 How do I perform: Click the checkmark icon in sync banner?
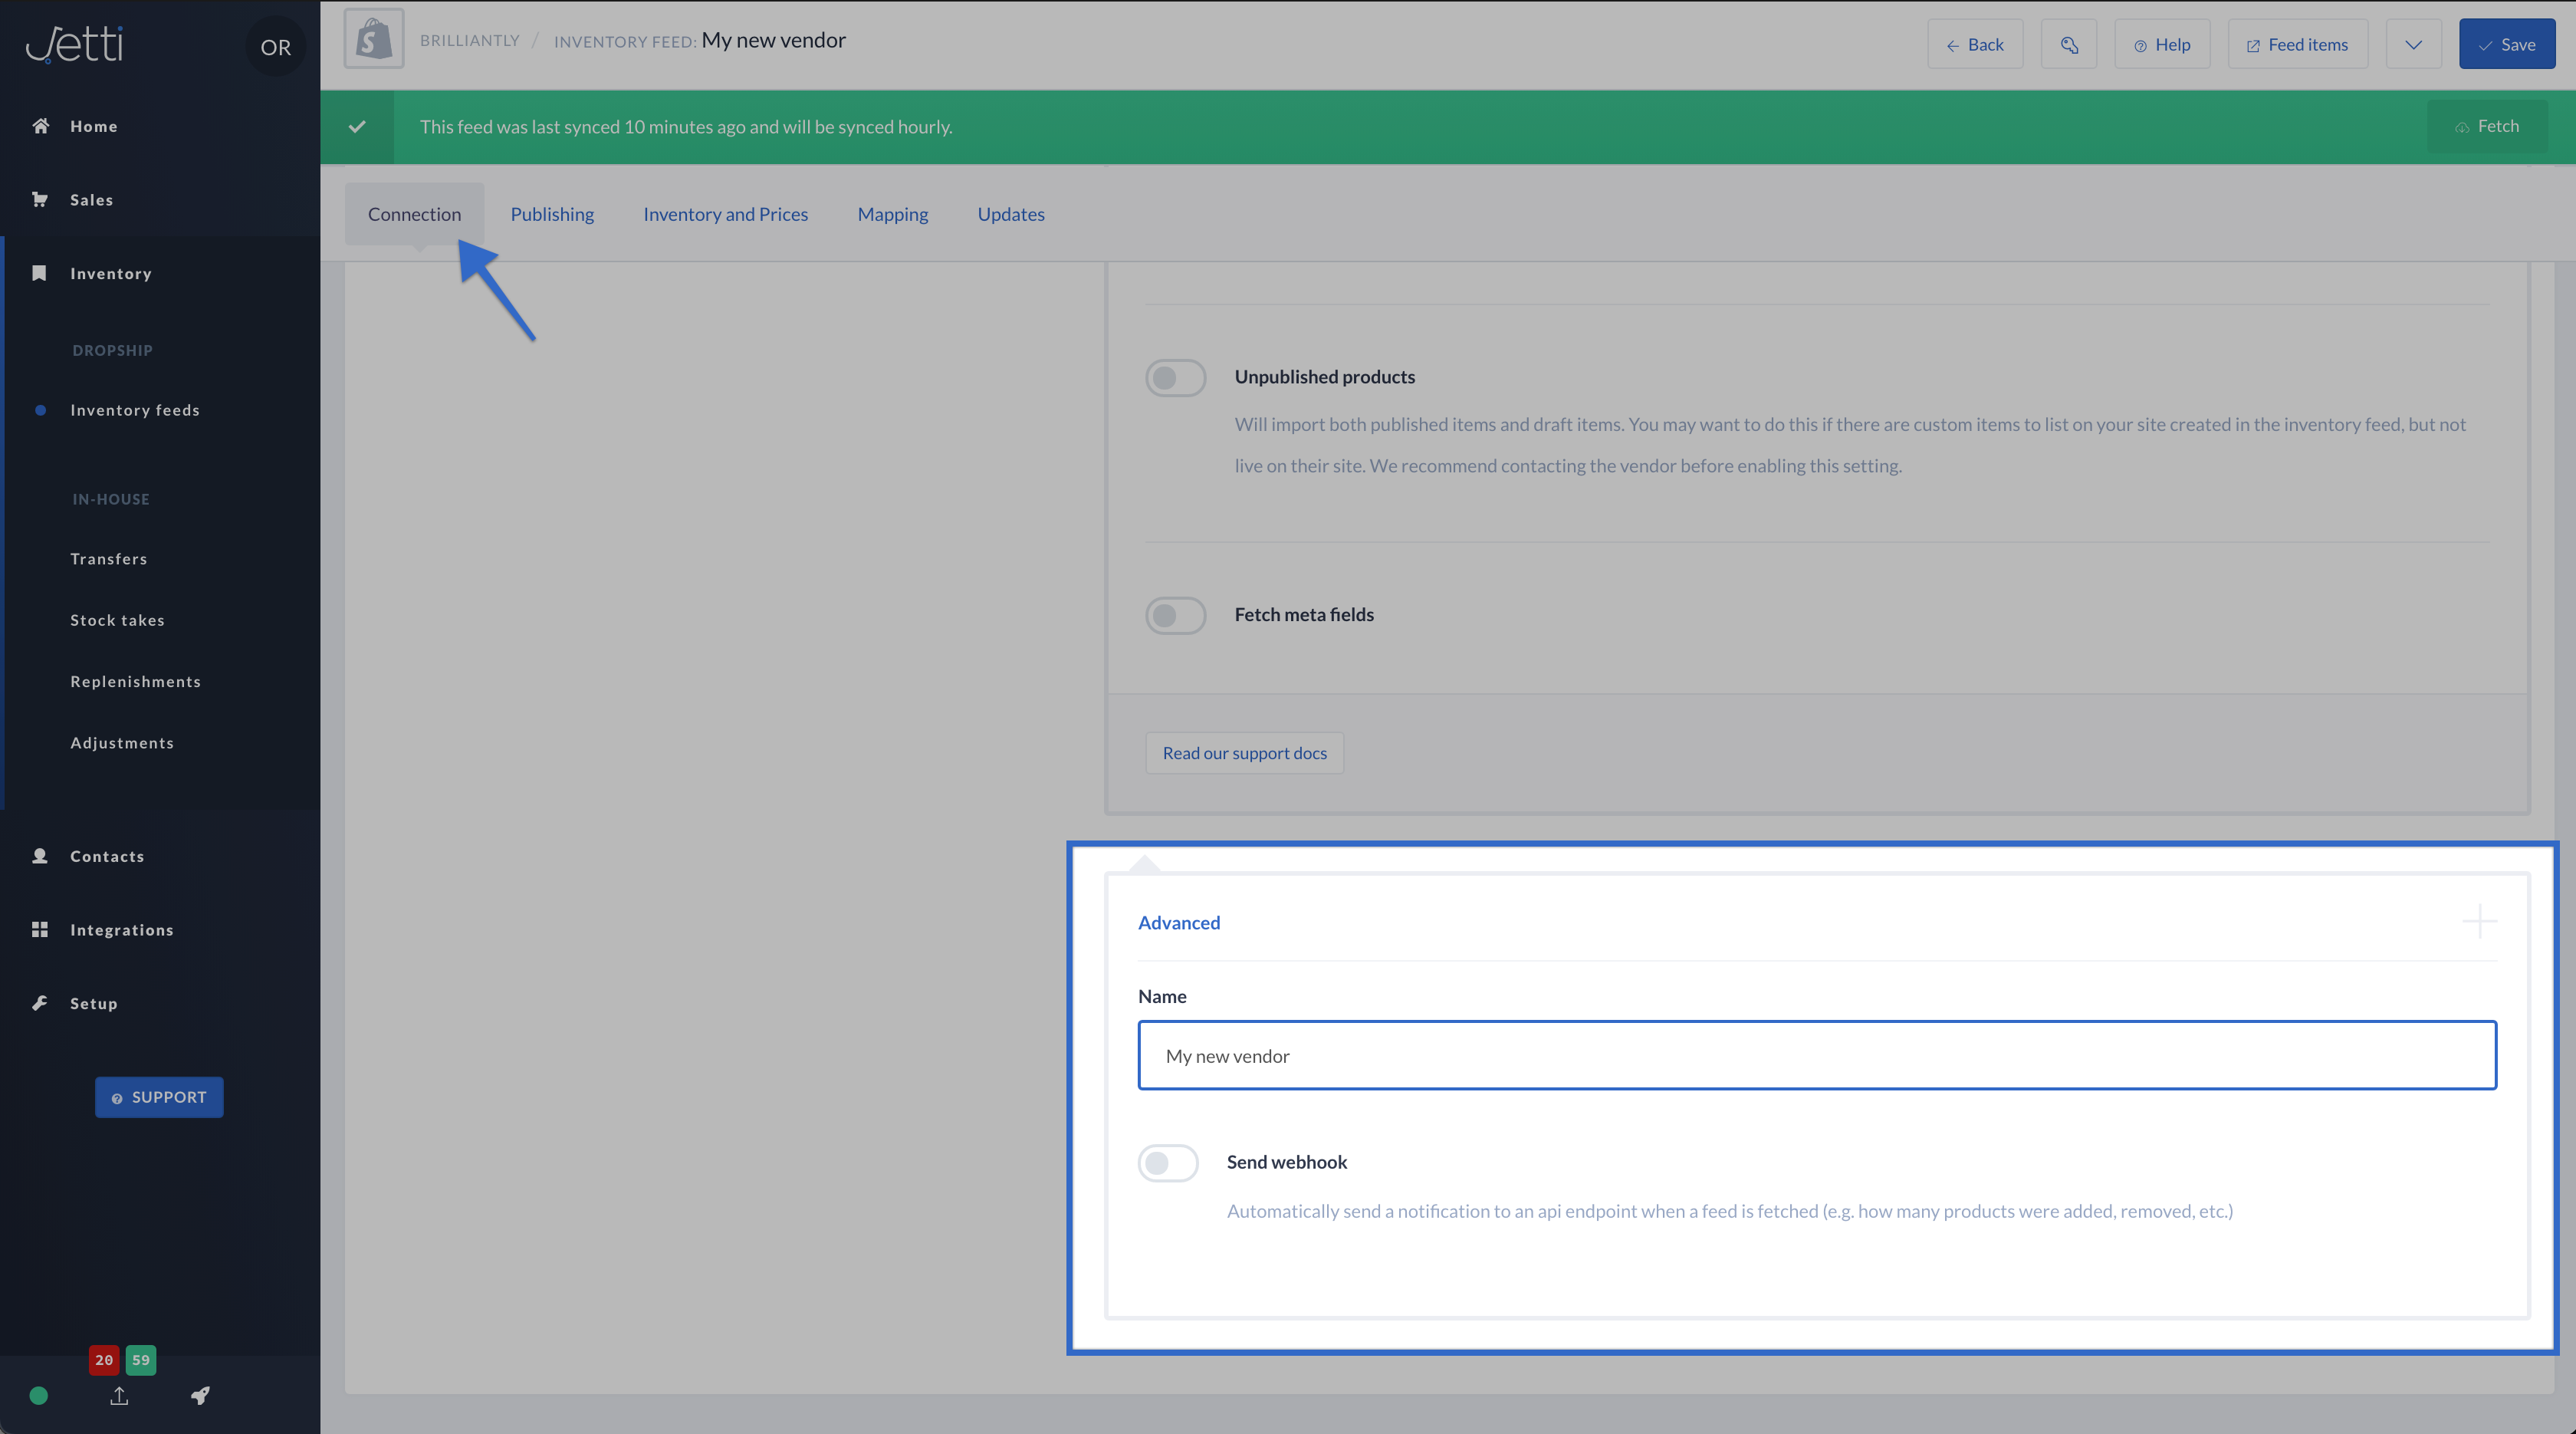coord(357,127)
